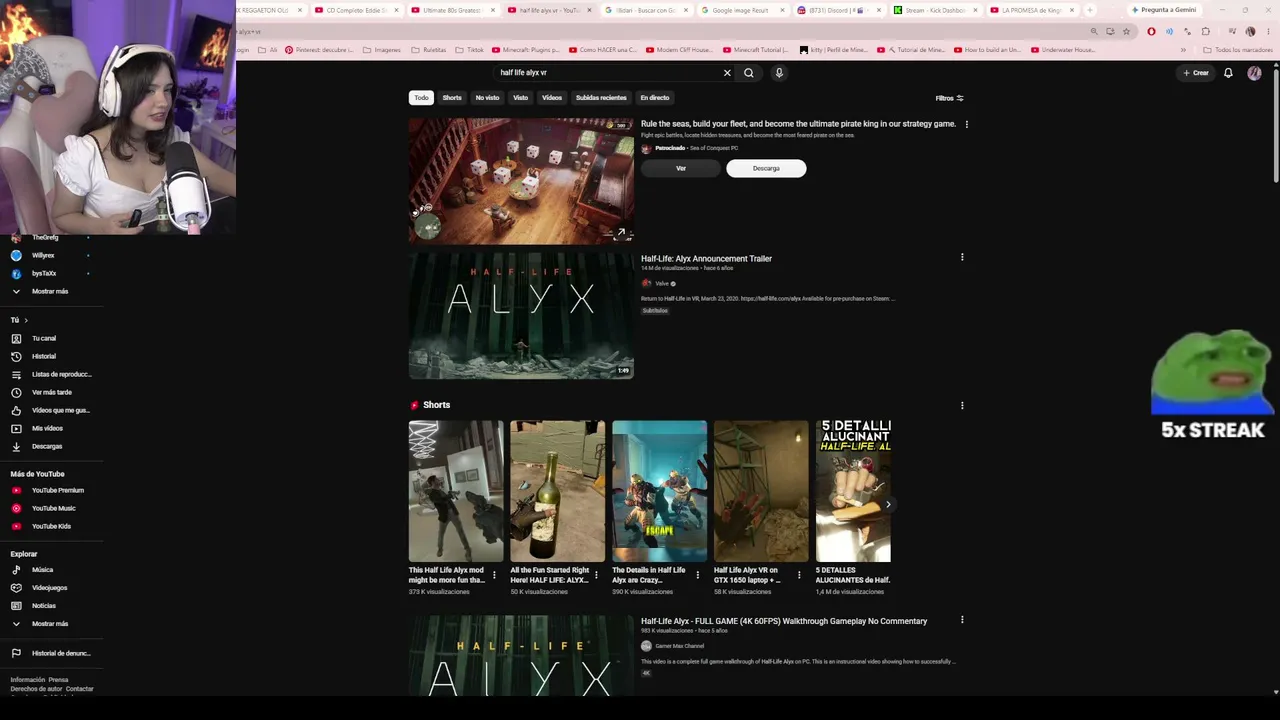Open Half-Life: Alyx Announcement Trailer title
Image resolution: width=1280 pixels, height=720 pixels.
(706, 259)
